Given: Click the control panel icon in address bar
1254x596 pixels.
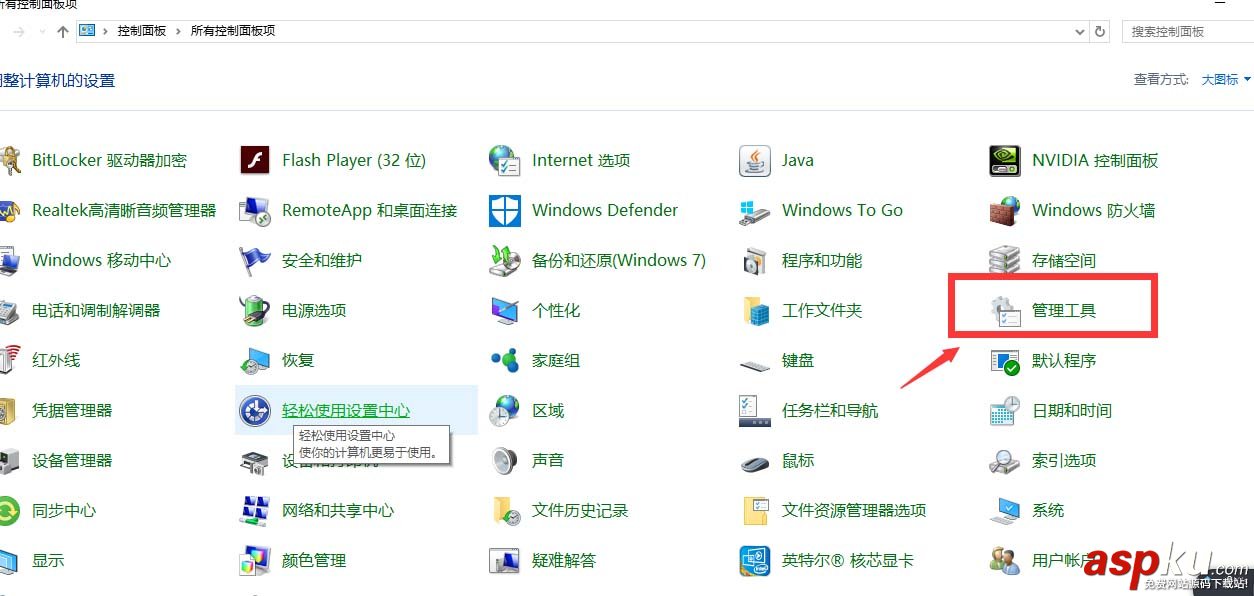Looking at the screenshot, I should [x=87, y=31].
